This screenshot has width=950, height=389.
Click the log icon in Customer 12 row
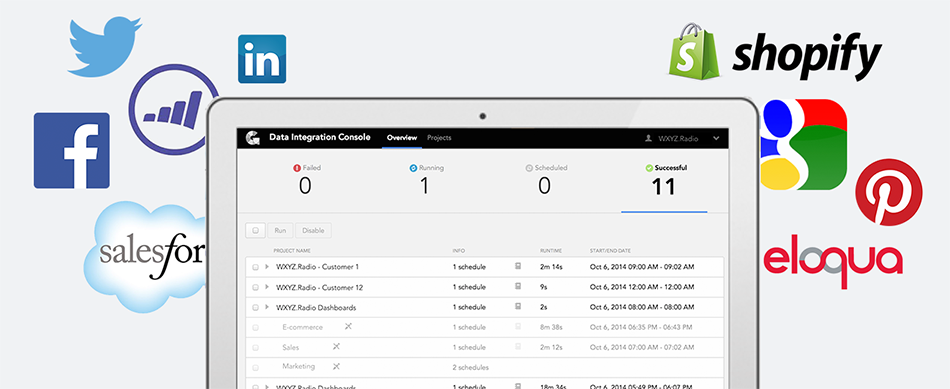[518, 287]
